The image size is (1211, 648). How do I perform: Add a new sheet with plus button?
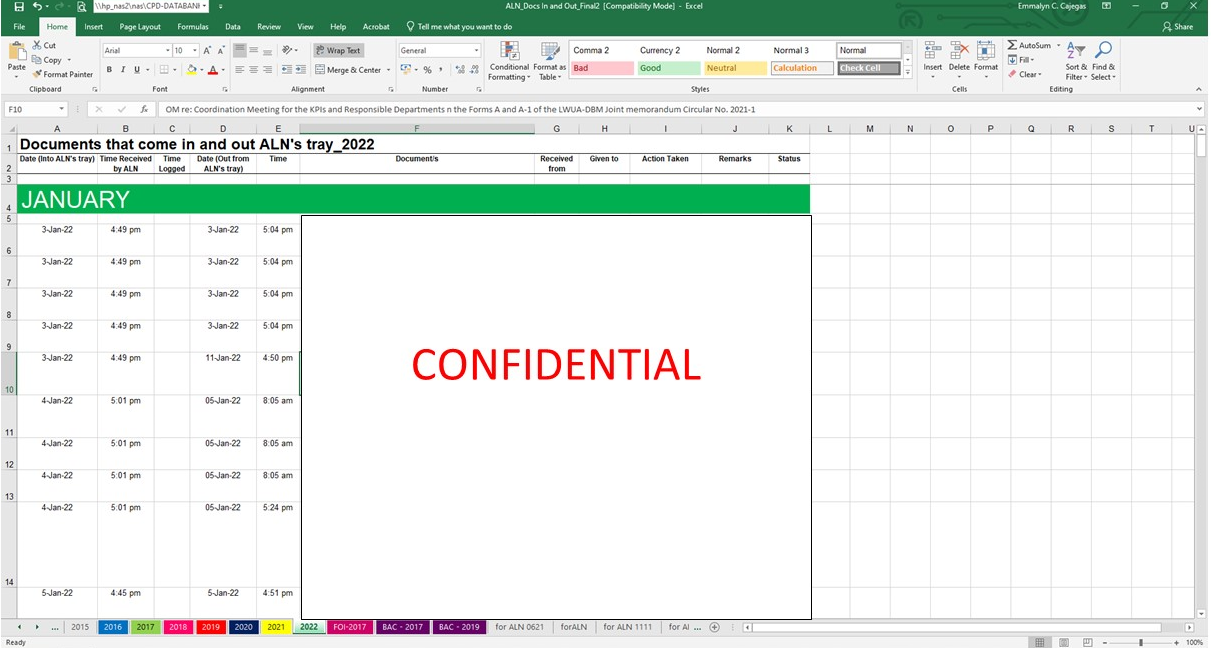click(714, 627)
